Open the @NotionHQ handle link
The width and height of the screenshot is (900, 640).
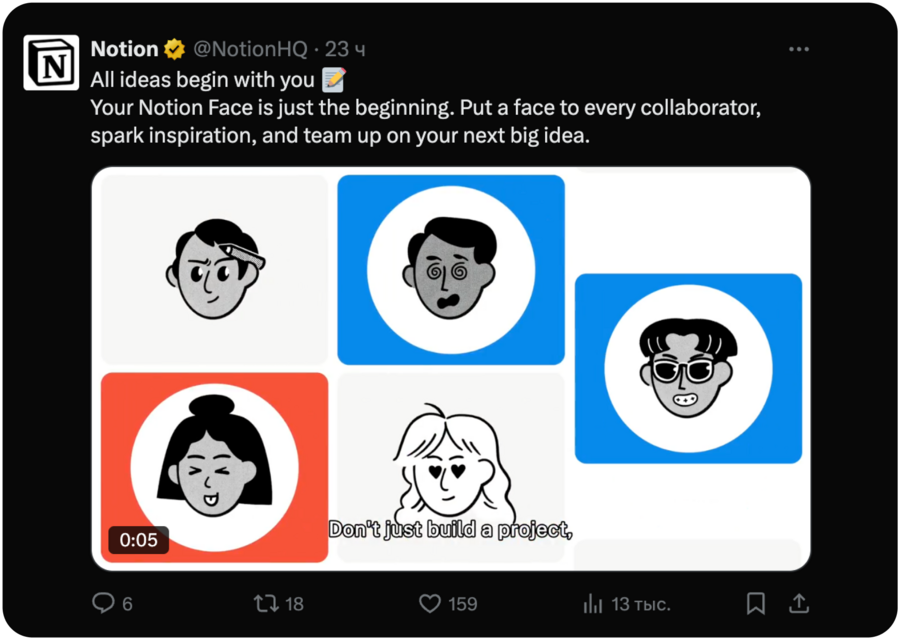point(250,49)
